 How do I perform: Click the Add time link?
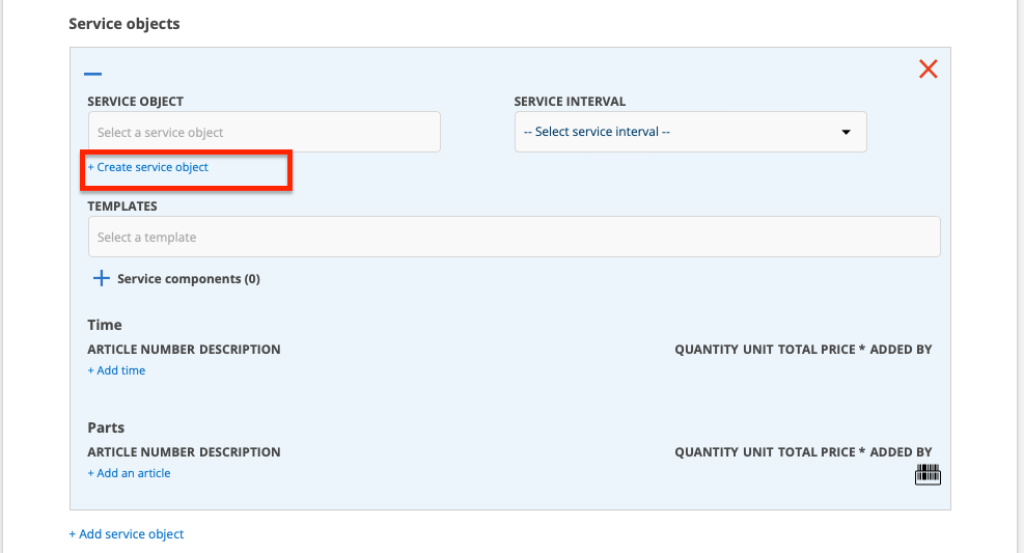(116, 370)
